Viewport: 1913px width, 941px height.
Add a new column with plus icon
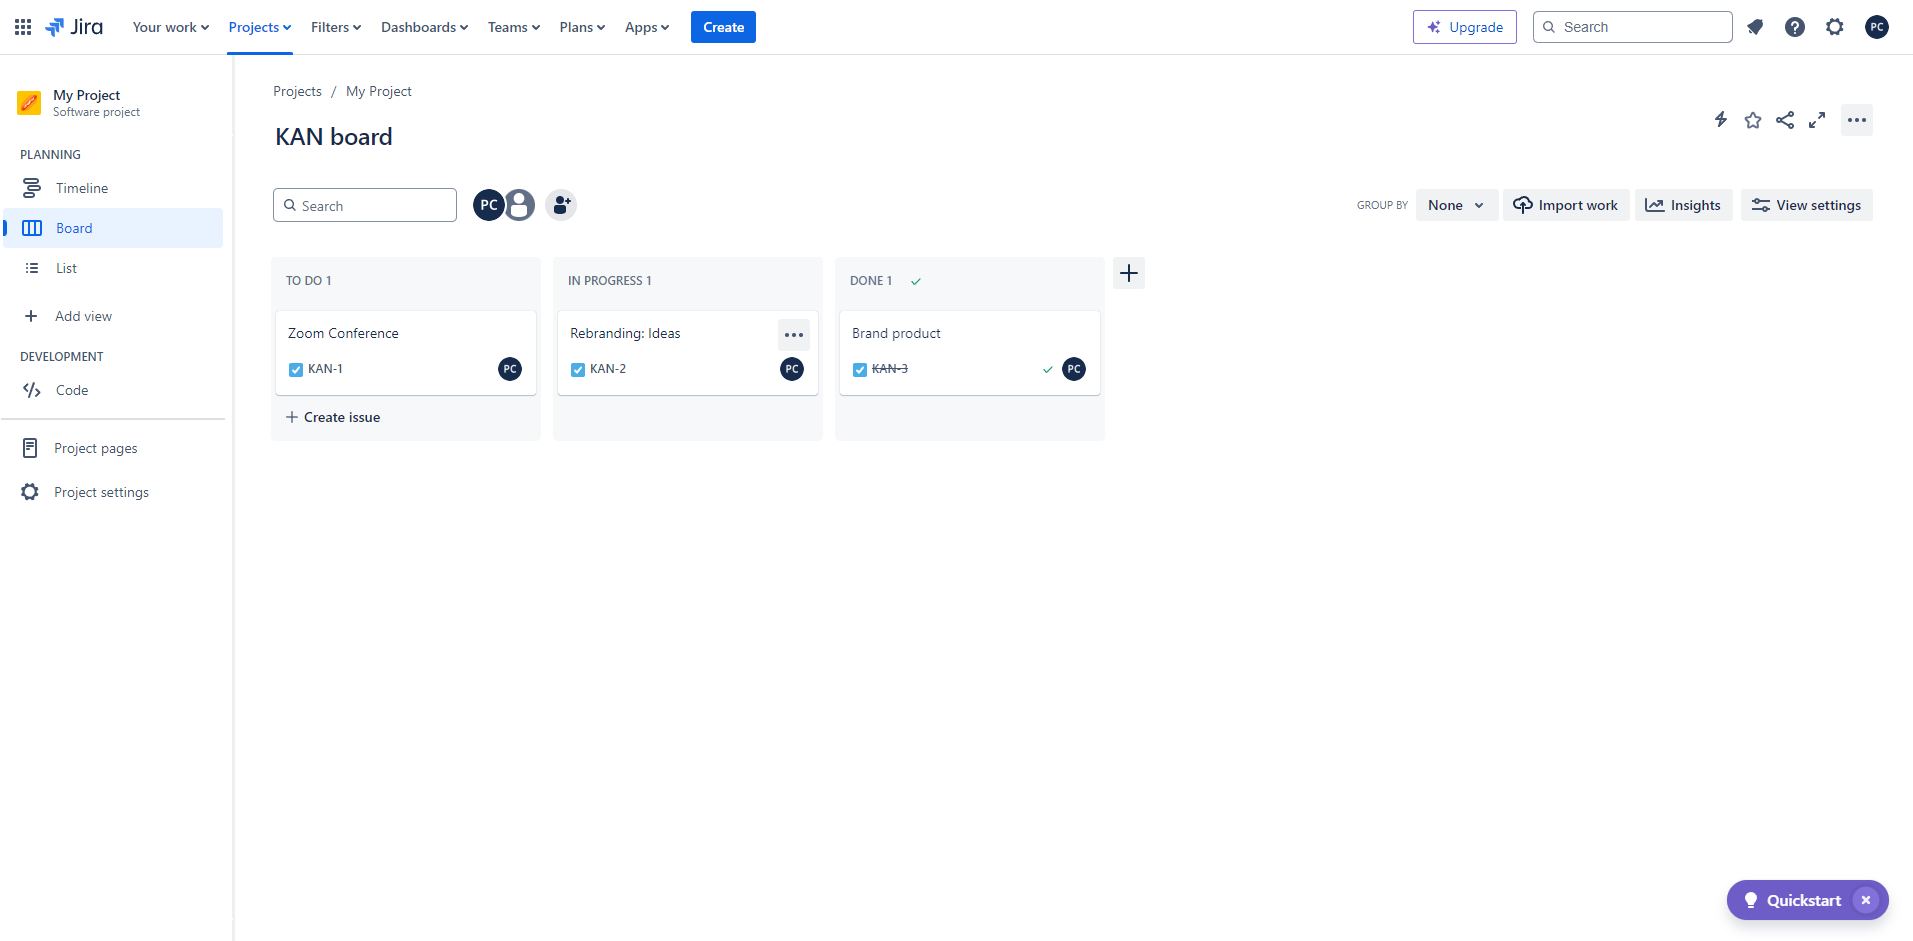point(1129,273)
